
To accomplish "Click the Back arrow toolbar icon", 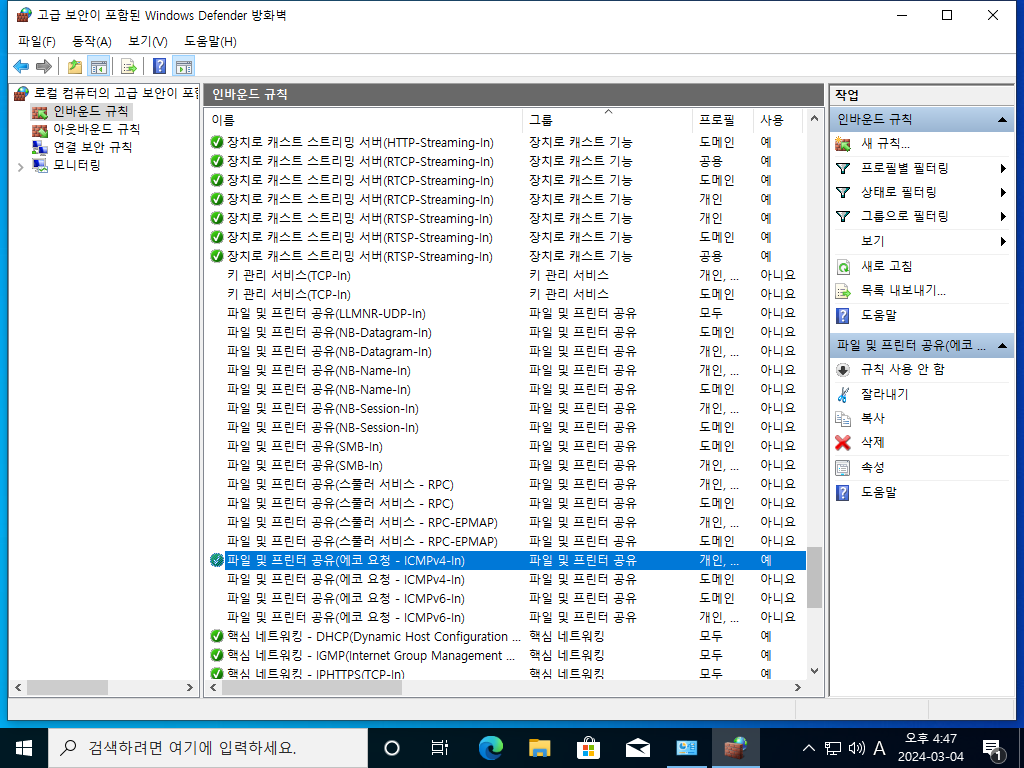I will pos(21,66).
